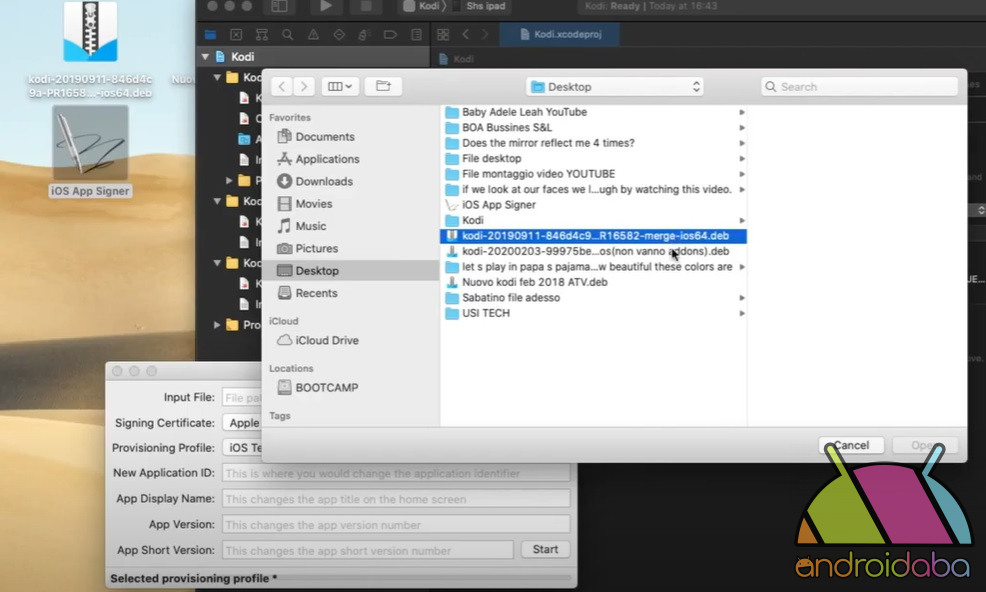Click the Xcode Run play button
This screenshot has width=986, height=592.
tap(326, 6)
